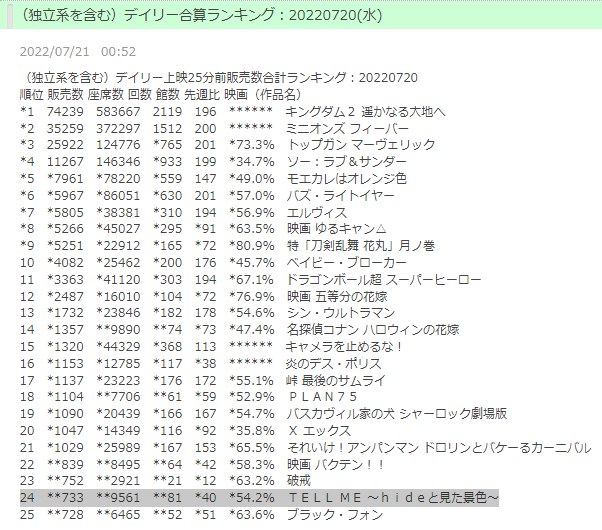The width and height of the screenshot is (602, 530).
Task: Select the title シン・ウルトラマン
Action: click(x=341, y=313)
